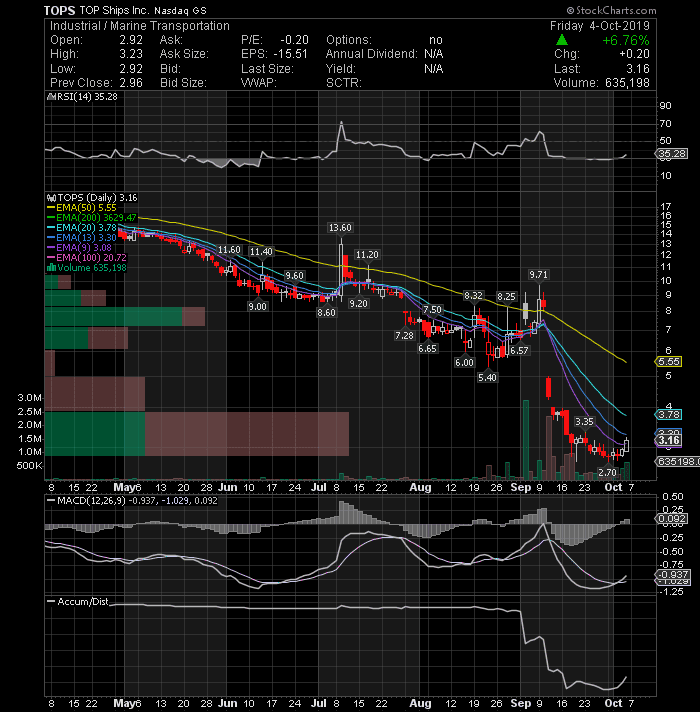The width and height of the screenshot is (700, 712).
Task: Click the volume bars icon in the legend
Action: [x=51, y=267]
